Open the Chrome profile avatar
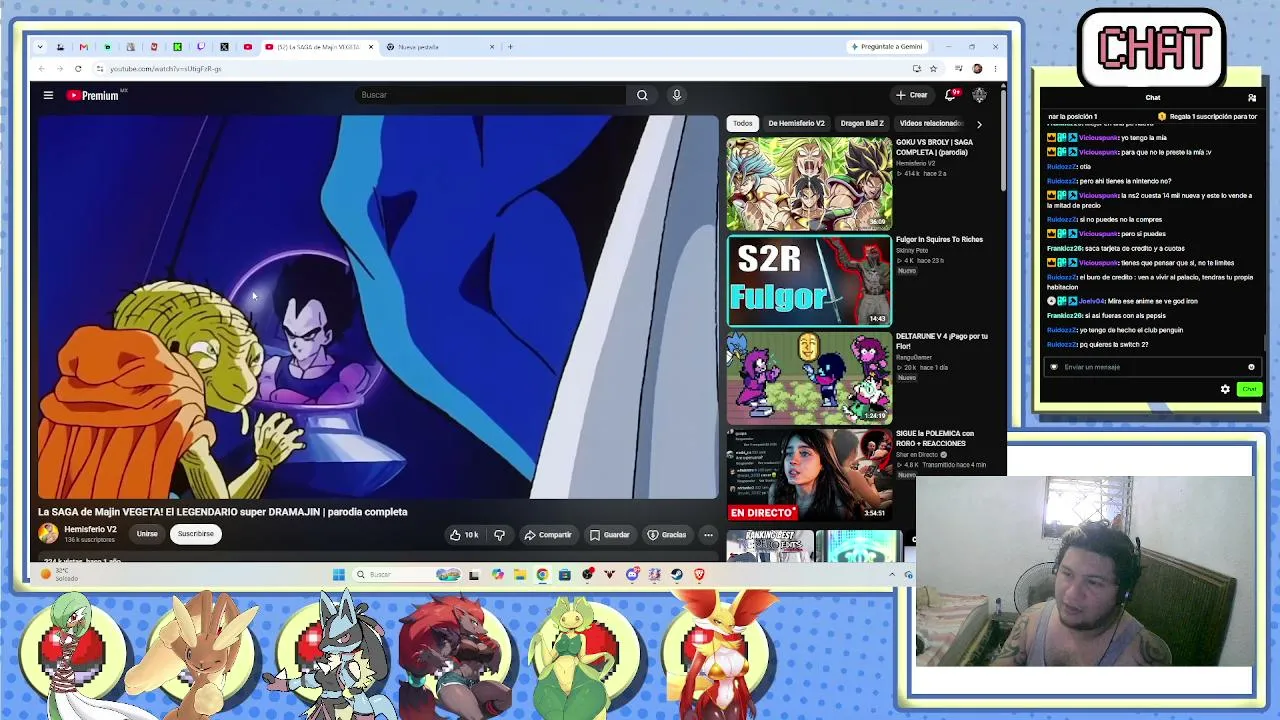 [x=977, y=69]
